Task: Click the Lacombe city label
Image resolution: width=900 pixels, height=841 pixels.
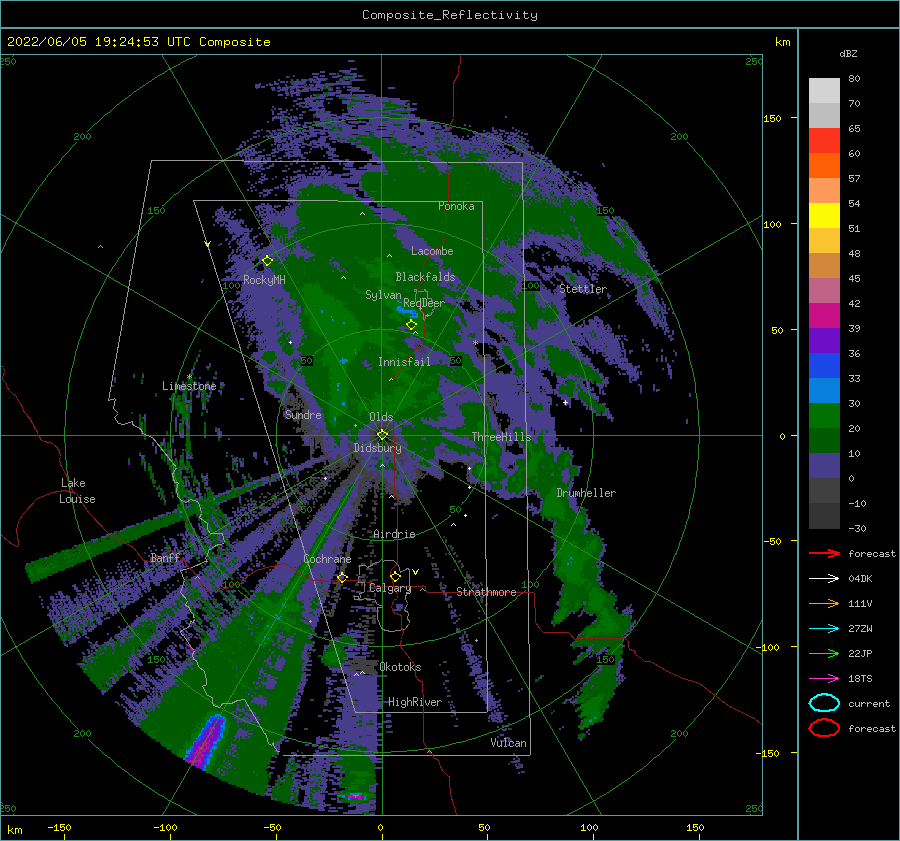Action: (432, 251)
